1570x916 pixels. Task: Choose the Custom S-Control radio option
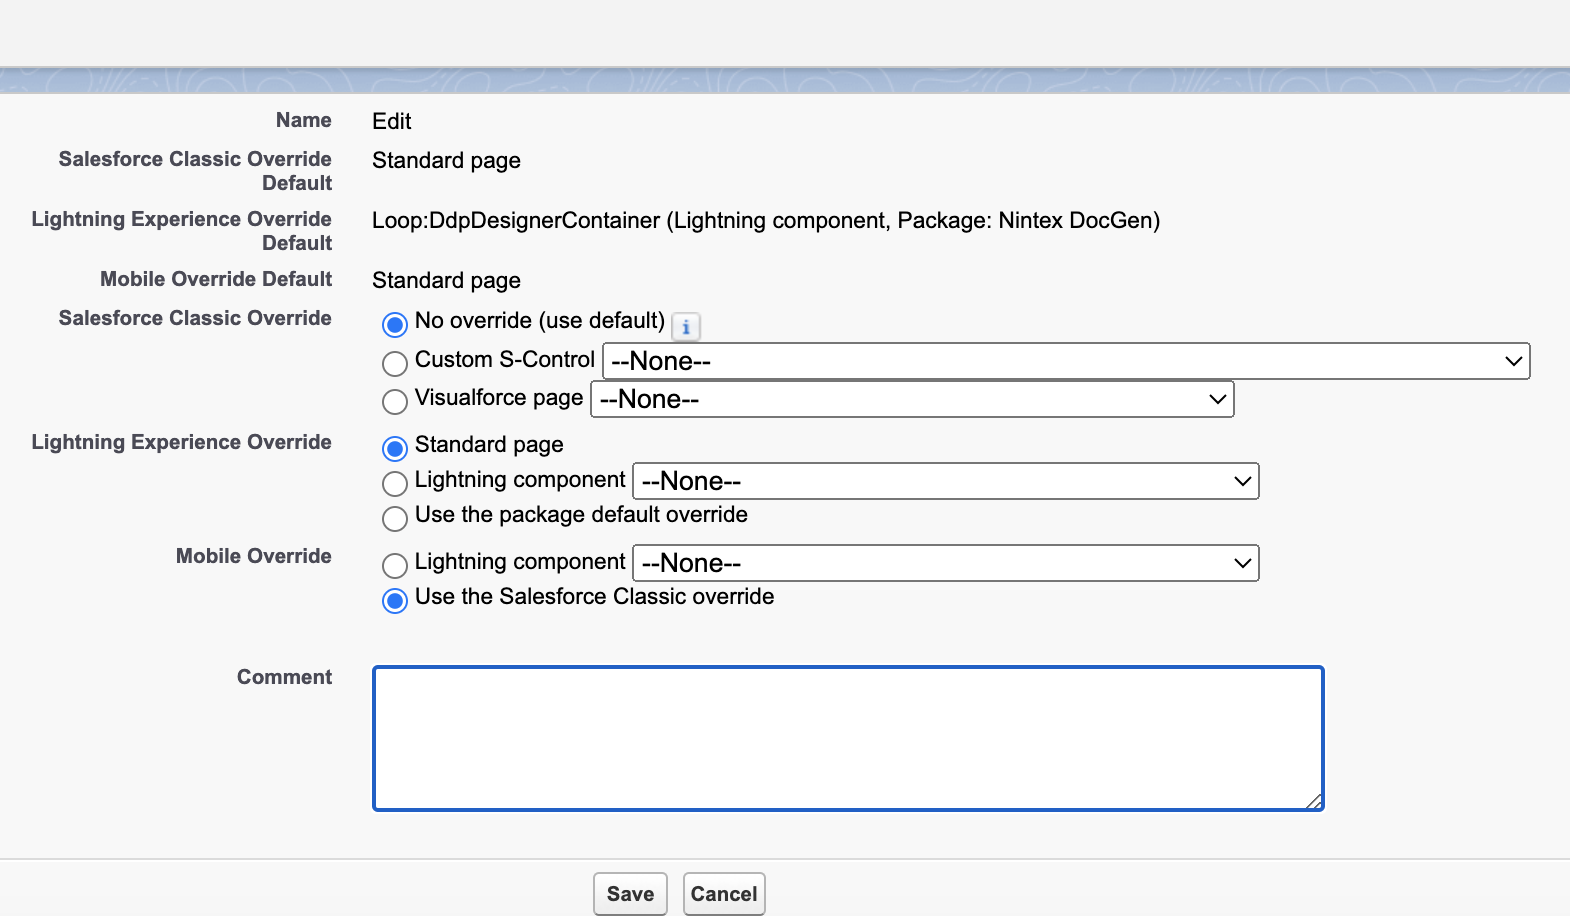[395, 362]
